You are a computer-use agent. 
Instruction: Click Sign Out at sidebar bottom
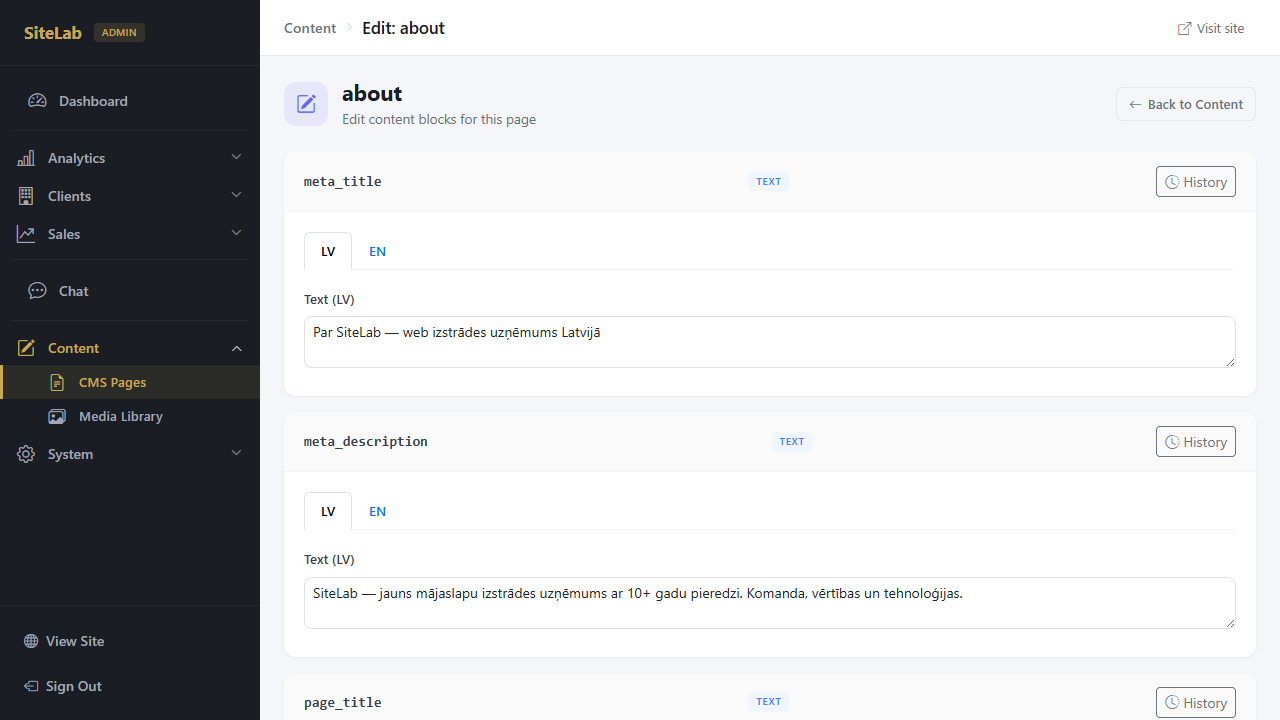73,686
